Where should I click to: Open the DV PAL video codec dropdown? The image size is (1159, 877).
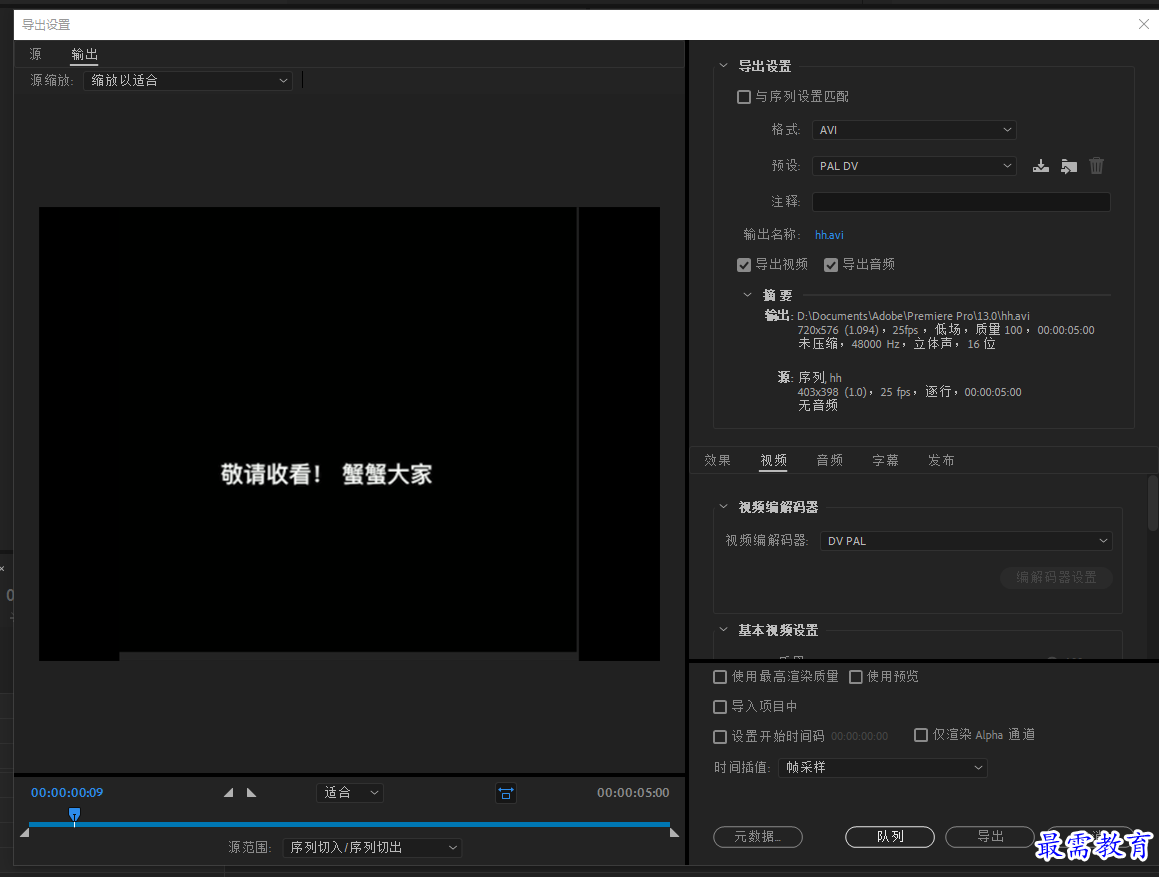click(966, 541)
